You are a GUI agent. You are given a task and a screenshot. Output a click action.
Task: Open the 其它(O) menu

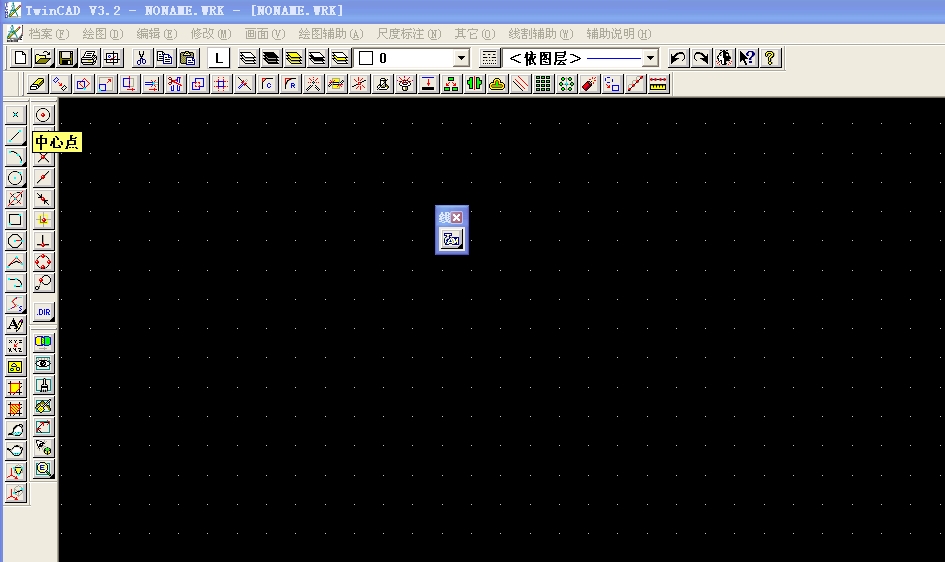475,34
